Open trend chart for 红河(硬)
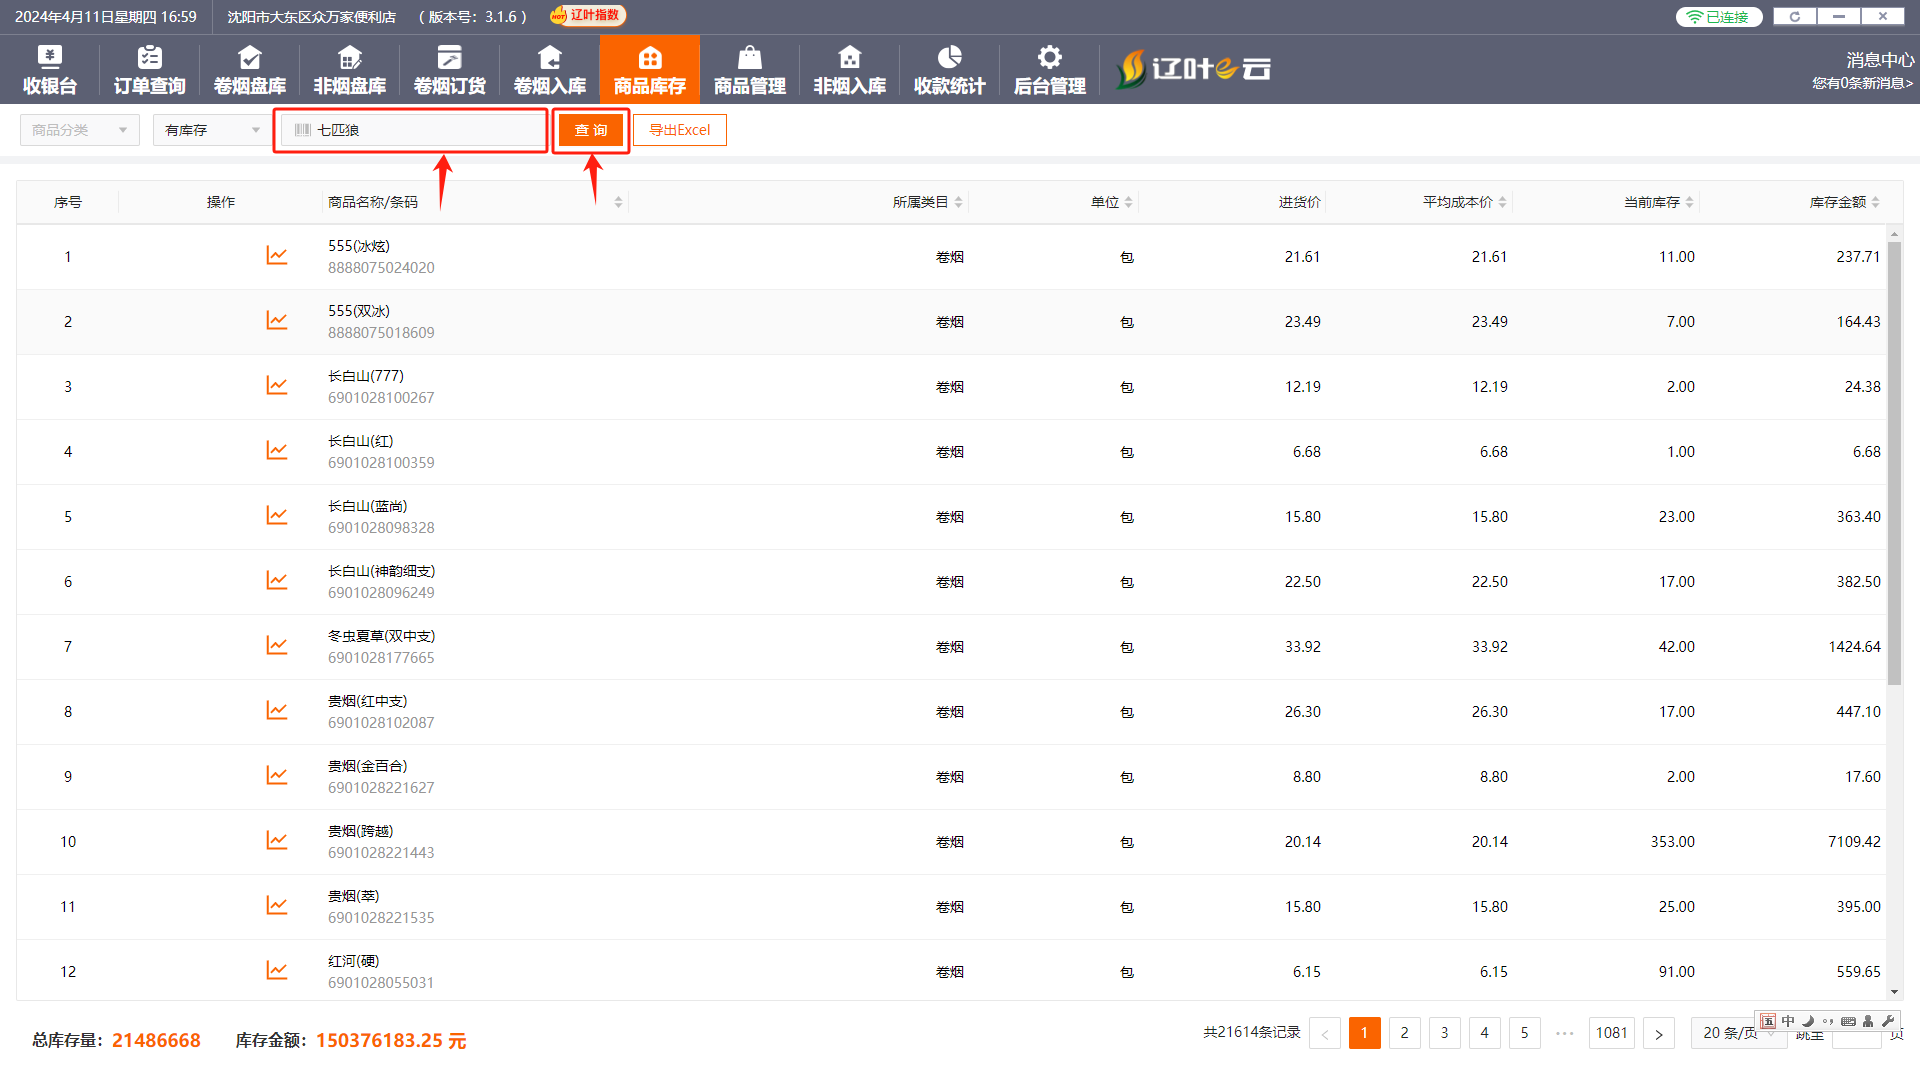 point(277,971)
